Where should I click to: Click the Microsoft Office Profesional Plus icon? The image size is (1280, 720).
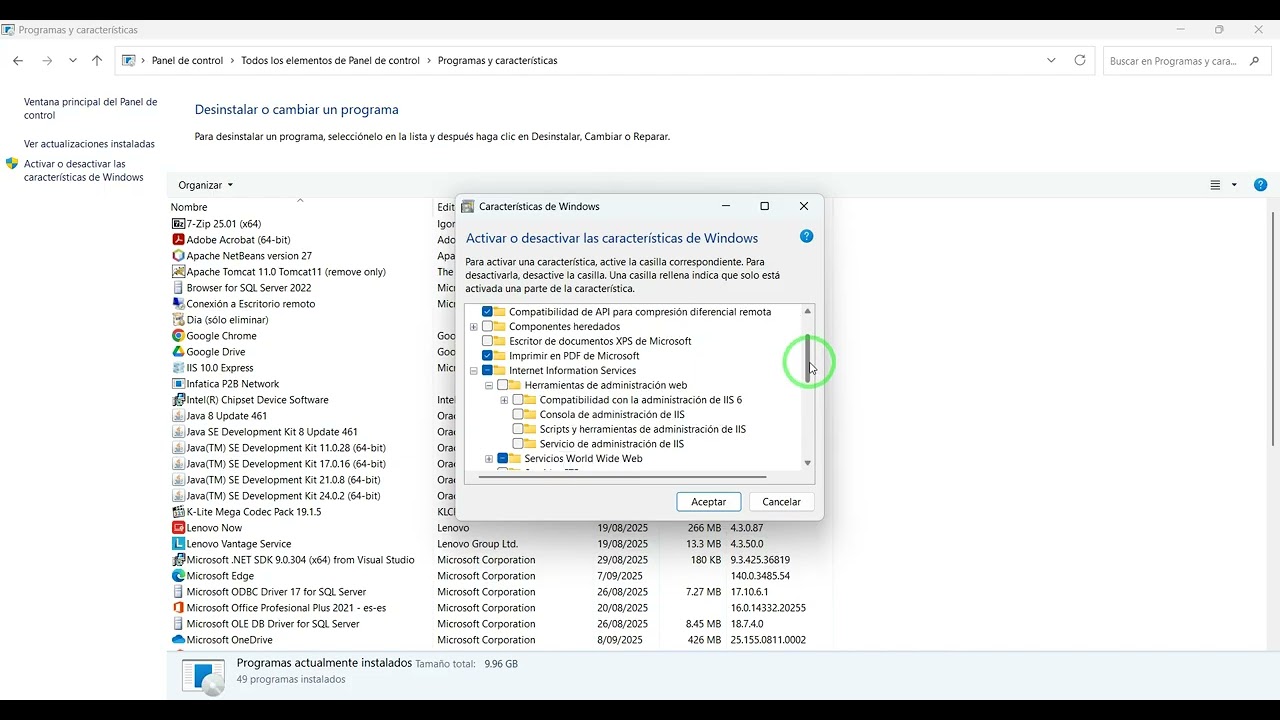click(179, 608)
